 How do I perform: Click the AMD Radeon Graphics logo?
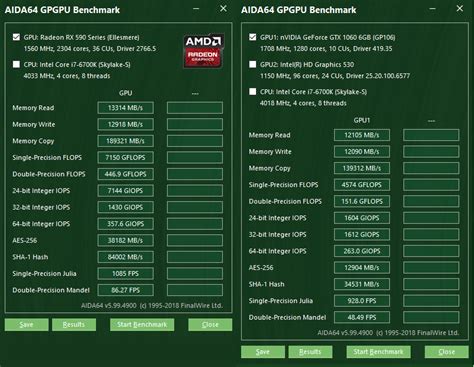(203, 50)
